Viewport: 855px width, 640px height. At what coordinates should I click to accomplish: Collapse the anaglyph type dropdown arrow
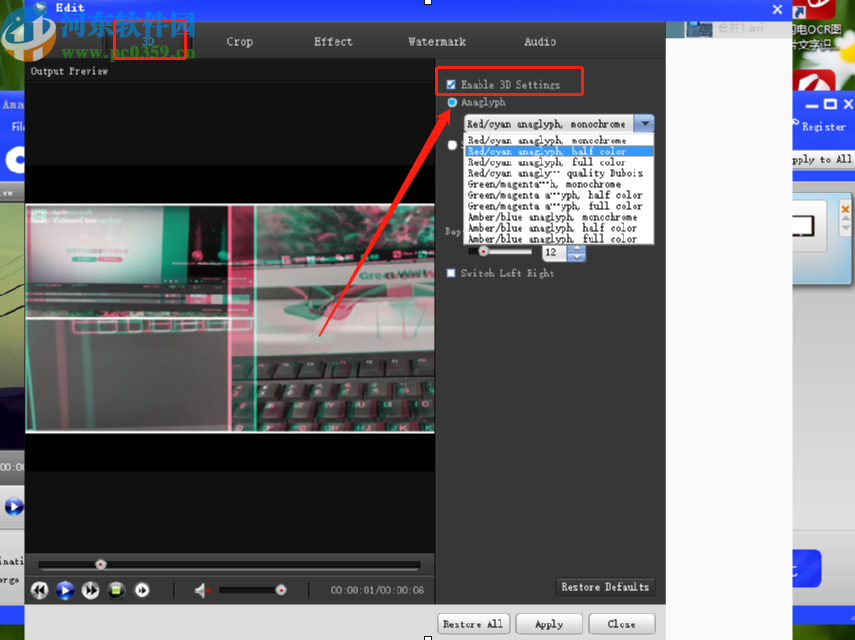pos(645,124)
